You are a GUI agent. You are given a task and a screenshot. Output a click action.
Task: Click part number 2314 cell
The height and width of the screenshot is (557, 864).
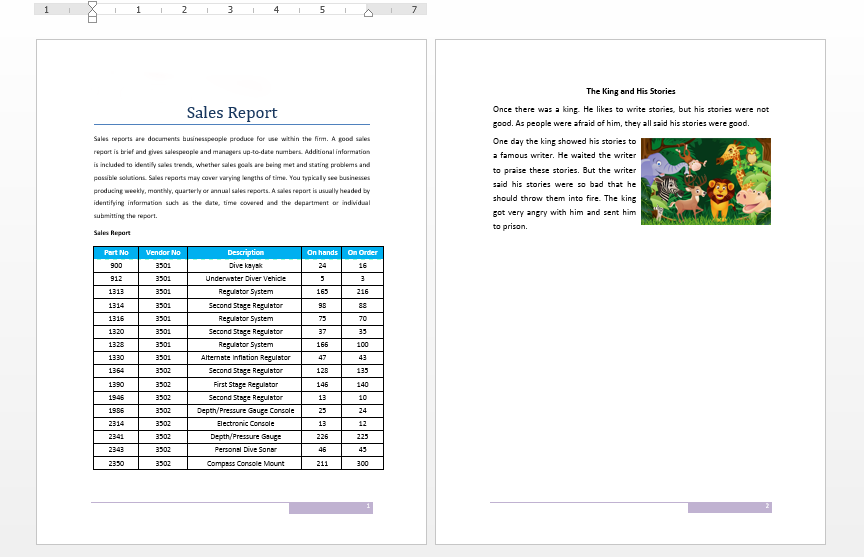coord(116,424)
